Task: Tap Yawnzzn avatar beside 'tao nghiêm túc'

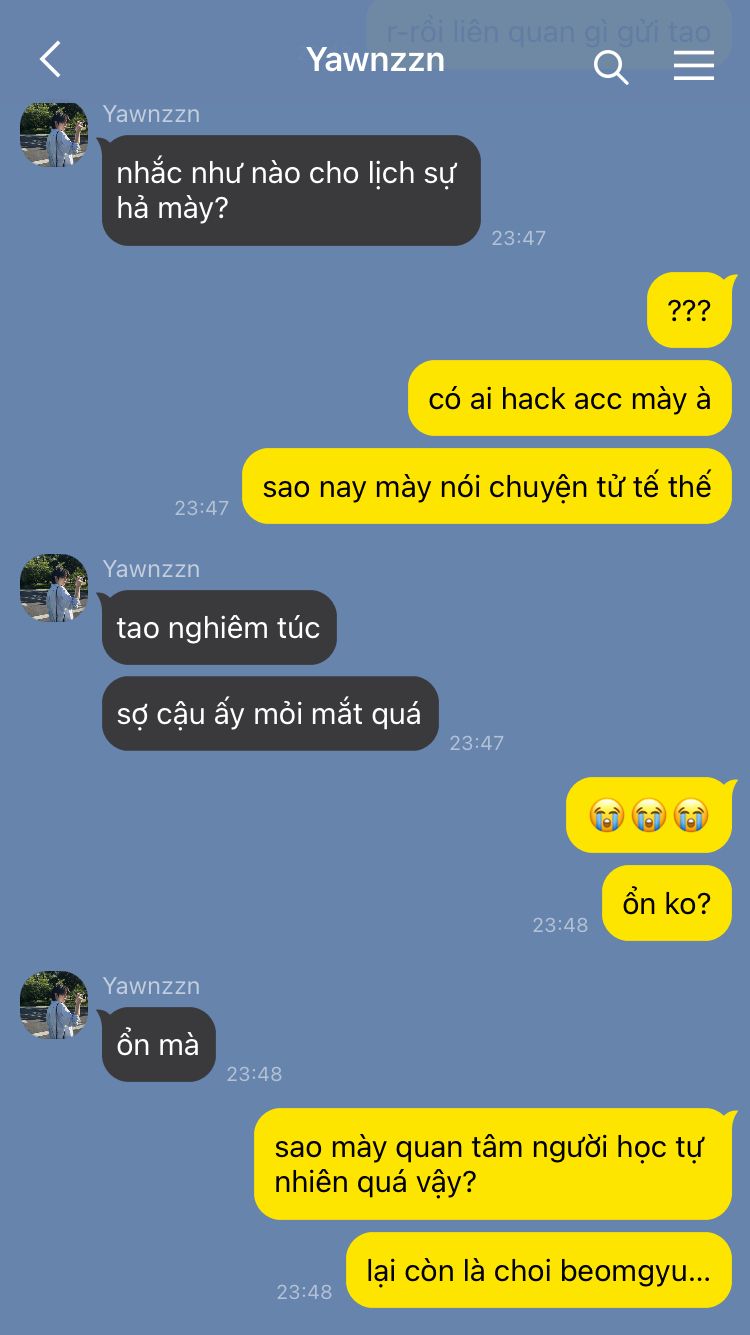Action: 54,588
